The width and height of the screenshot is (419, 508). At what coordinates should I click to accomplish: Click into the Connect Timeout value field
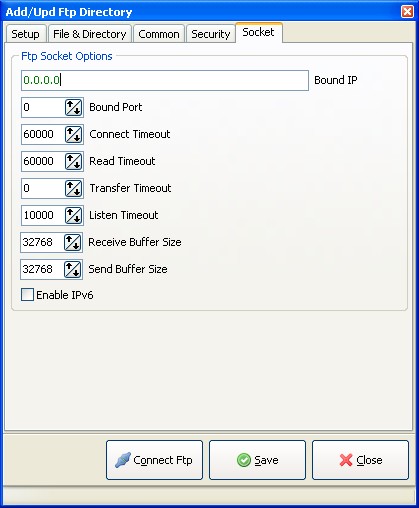tap(43, 134)
